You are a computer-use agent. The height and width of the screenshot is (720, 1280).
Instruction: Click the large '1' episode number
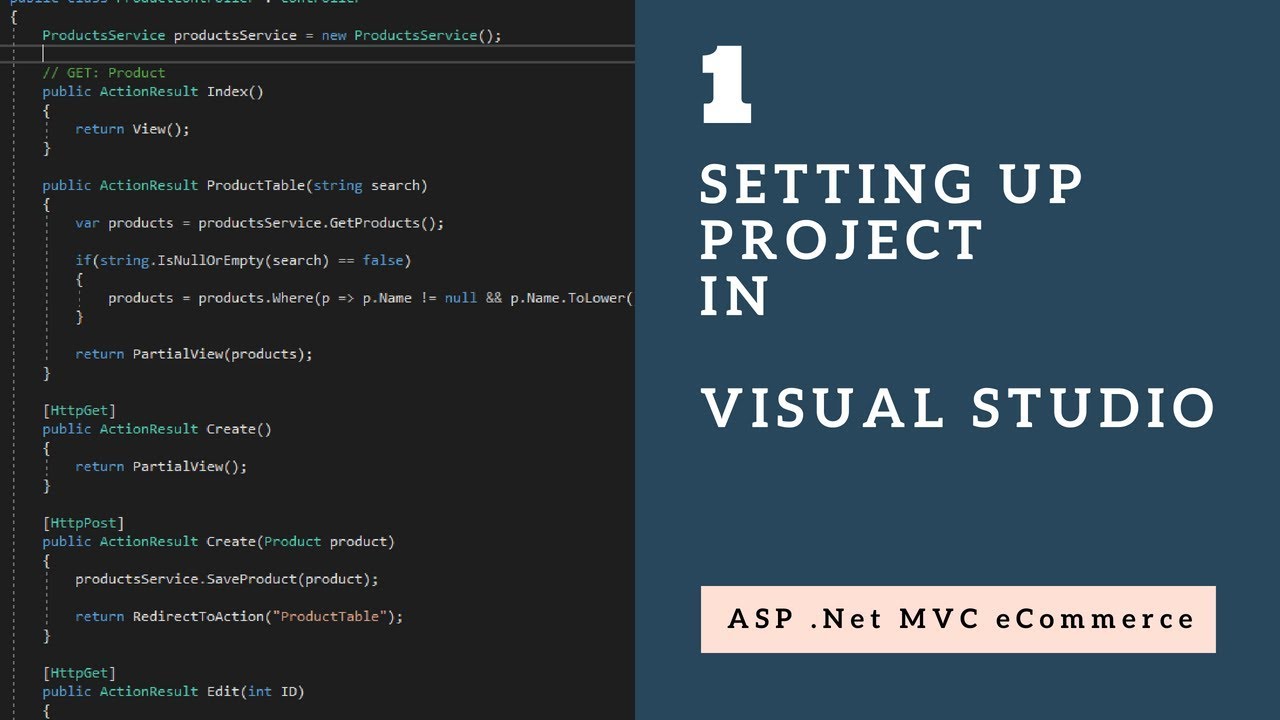(x=726, y=87)
